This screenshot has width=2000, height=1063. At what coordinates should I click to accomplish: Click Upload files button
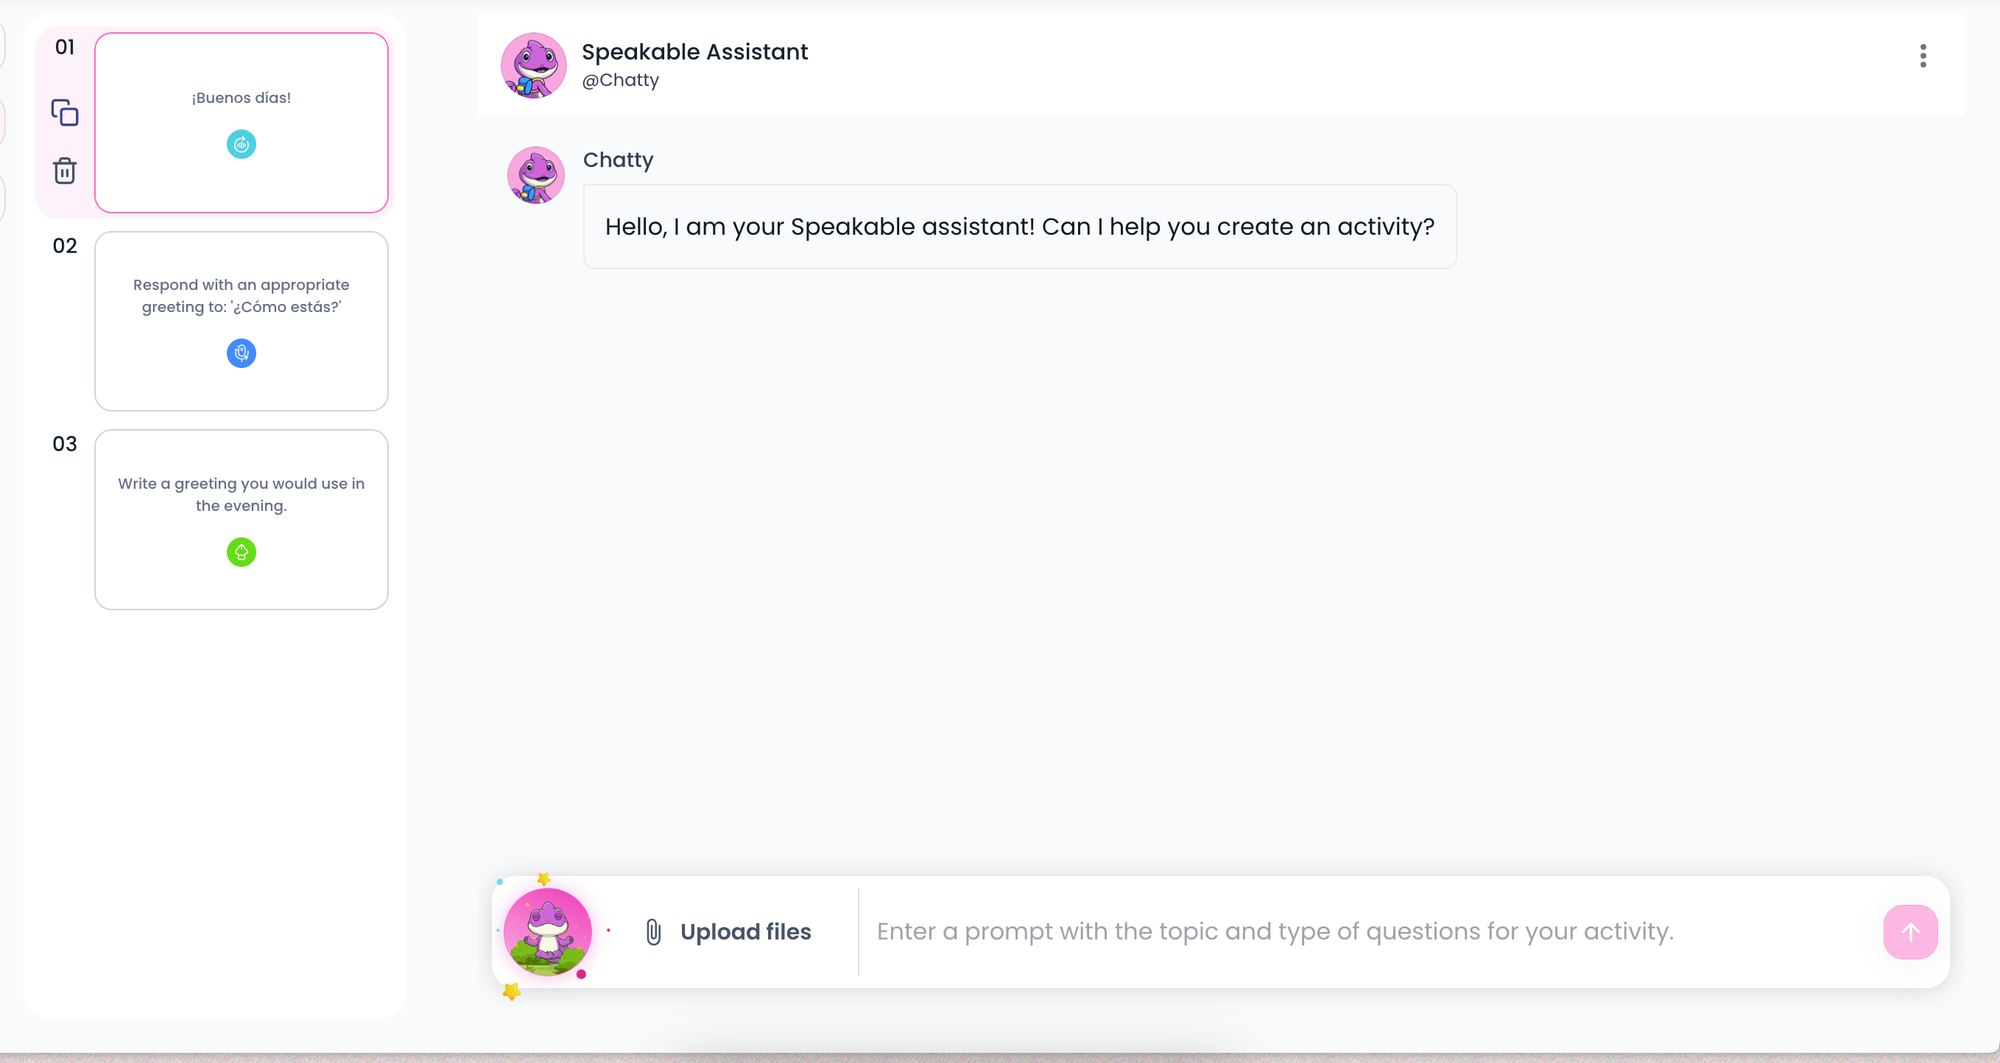pos(729,932)
